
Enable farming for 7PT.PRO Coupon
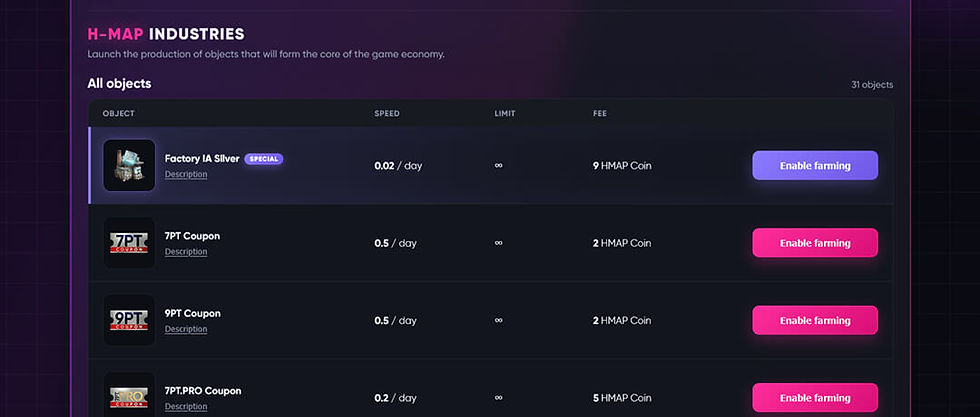coord(815,398)
